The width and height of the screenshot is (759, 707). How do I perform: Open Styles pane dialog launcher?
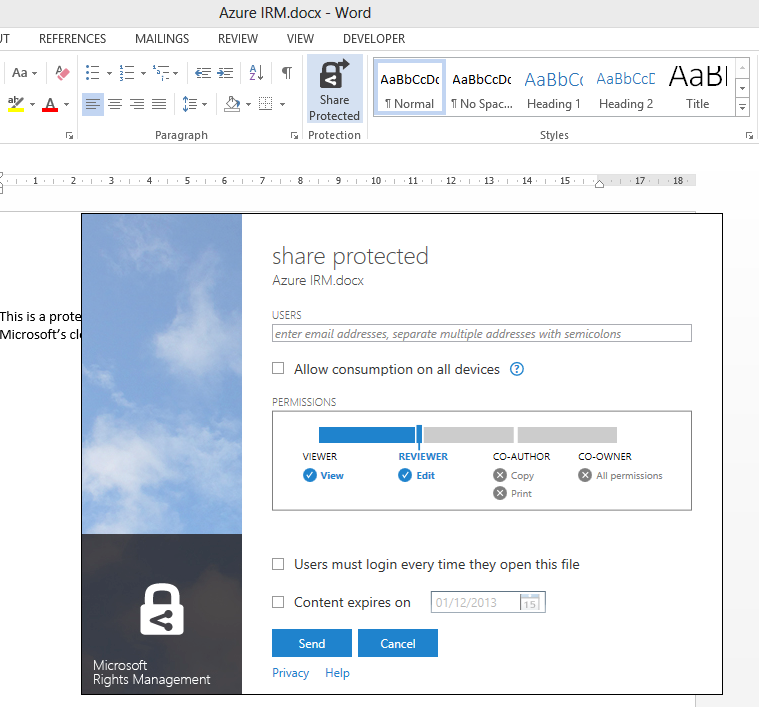tap(749, 136)
